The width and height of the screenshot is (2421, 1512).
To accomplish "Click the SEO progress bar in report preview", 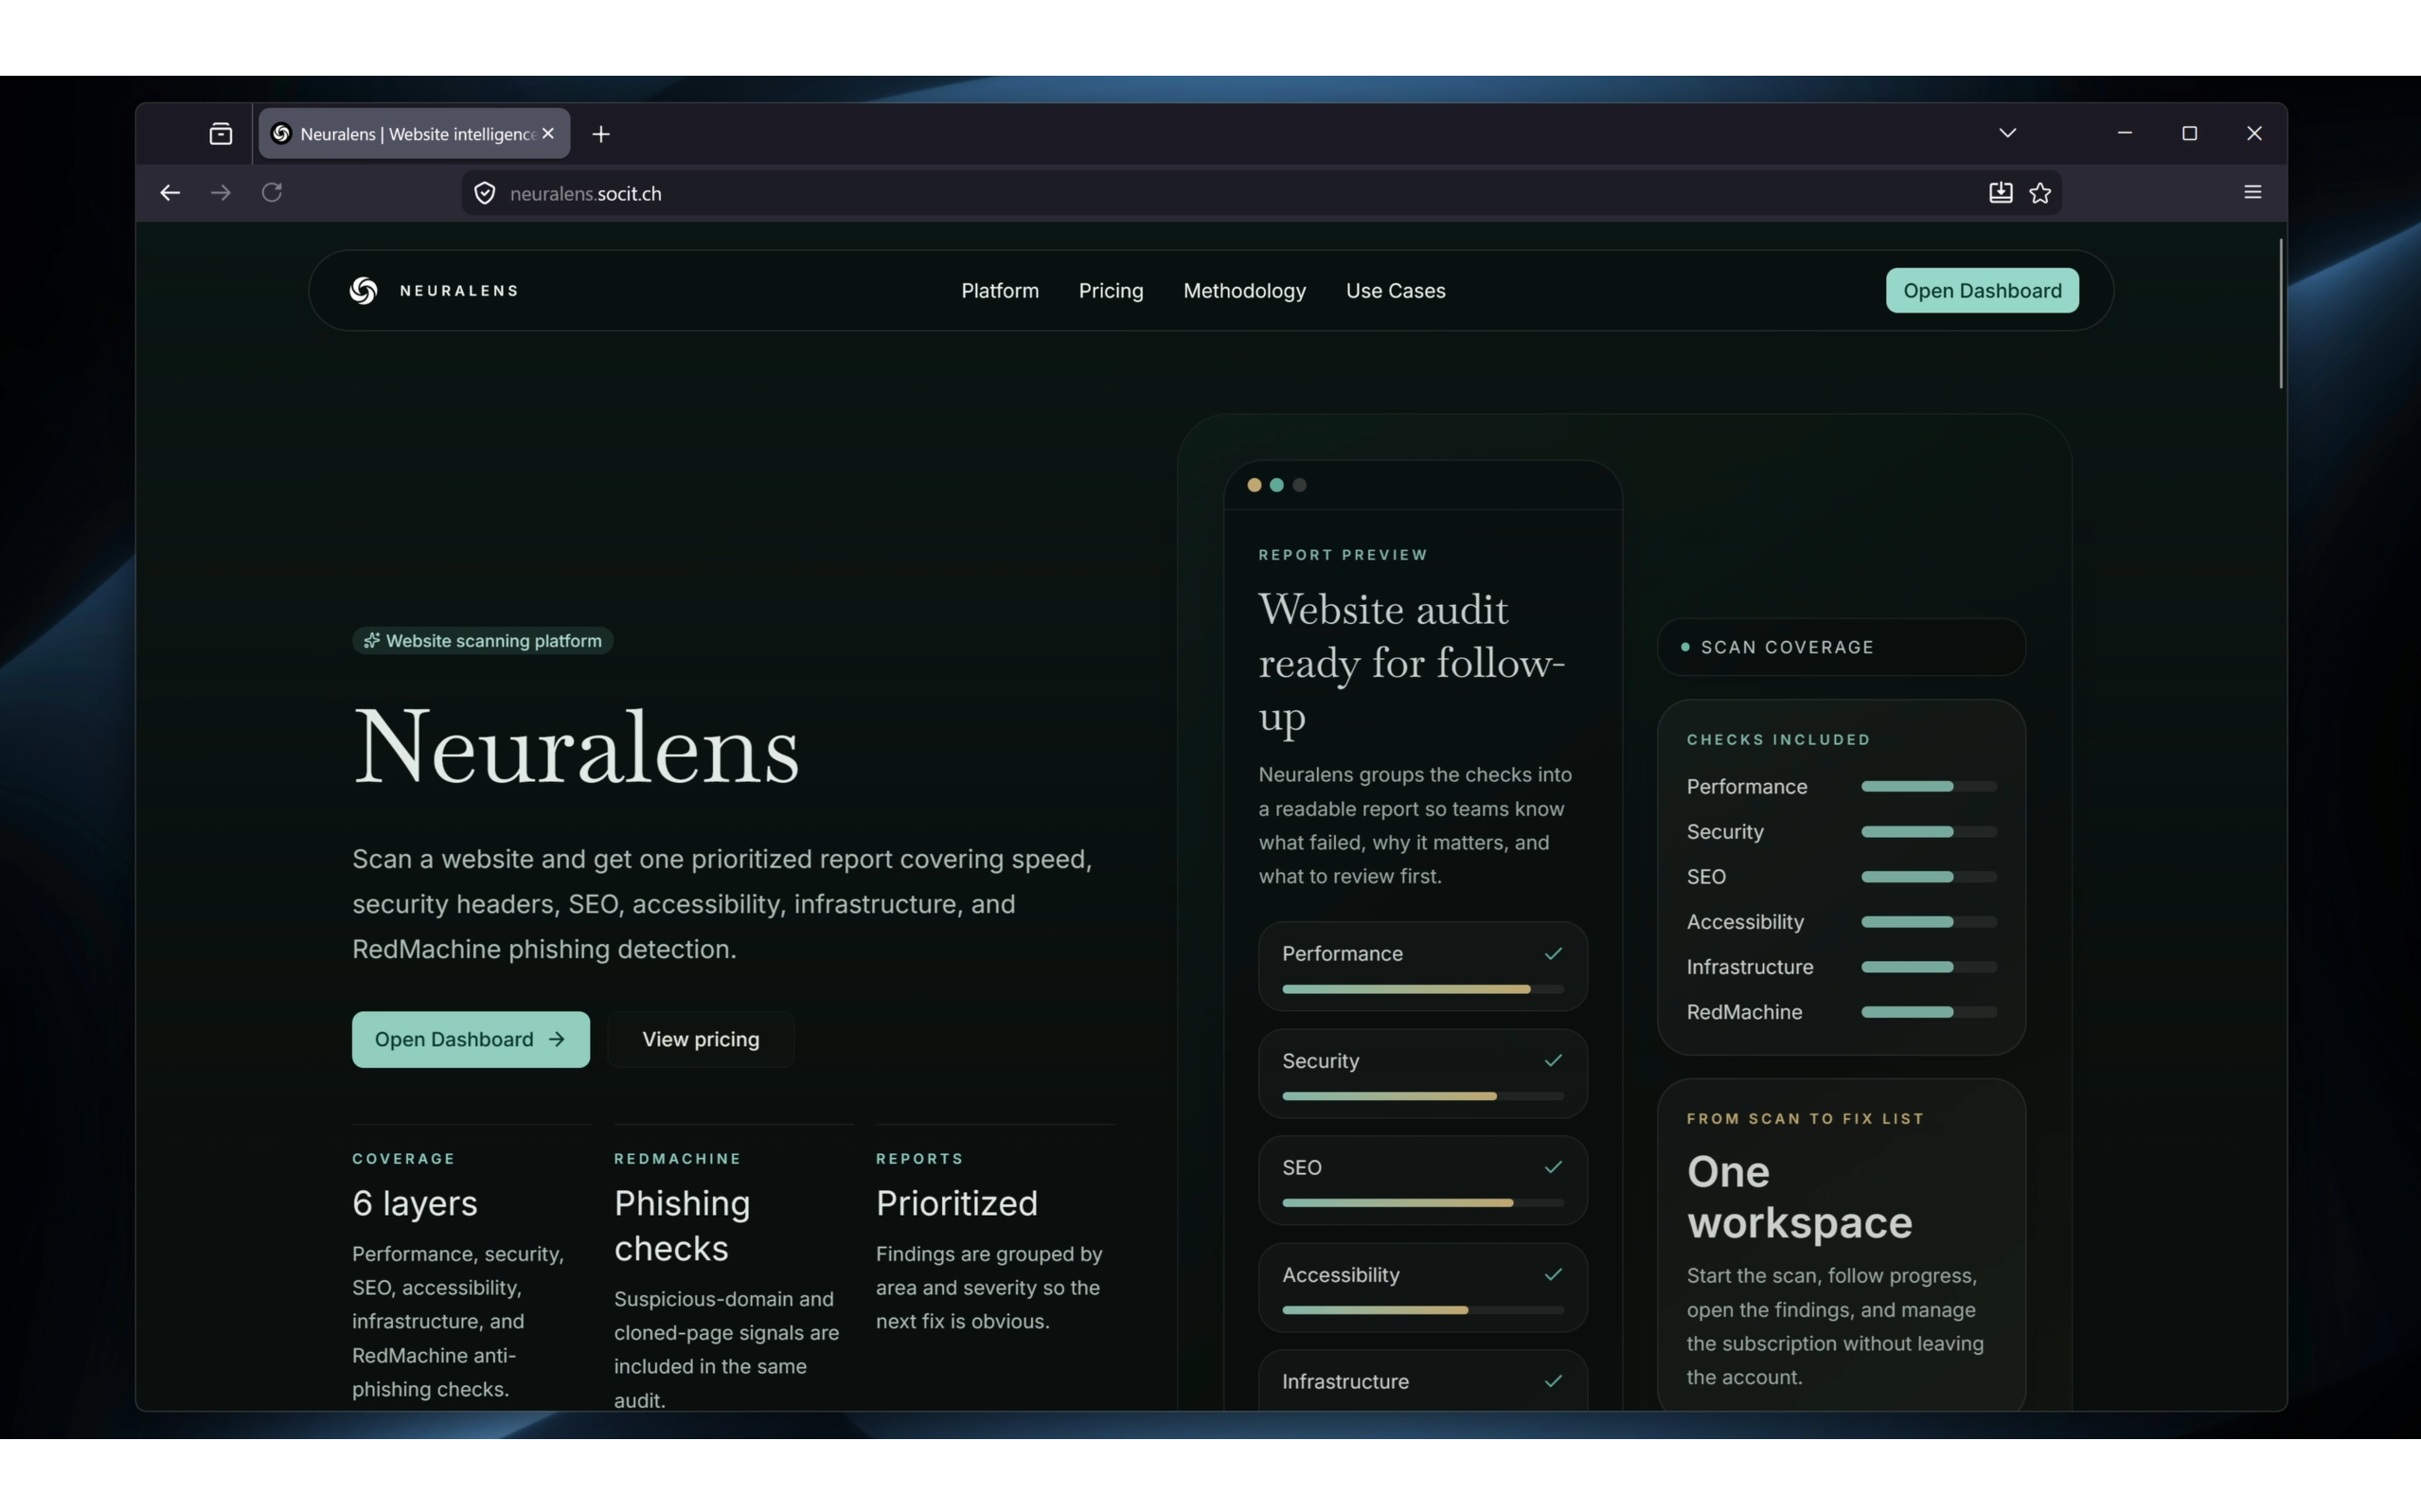I will (x=1422, y=1203).
